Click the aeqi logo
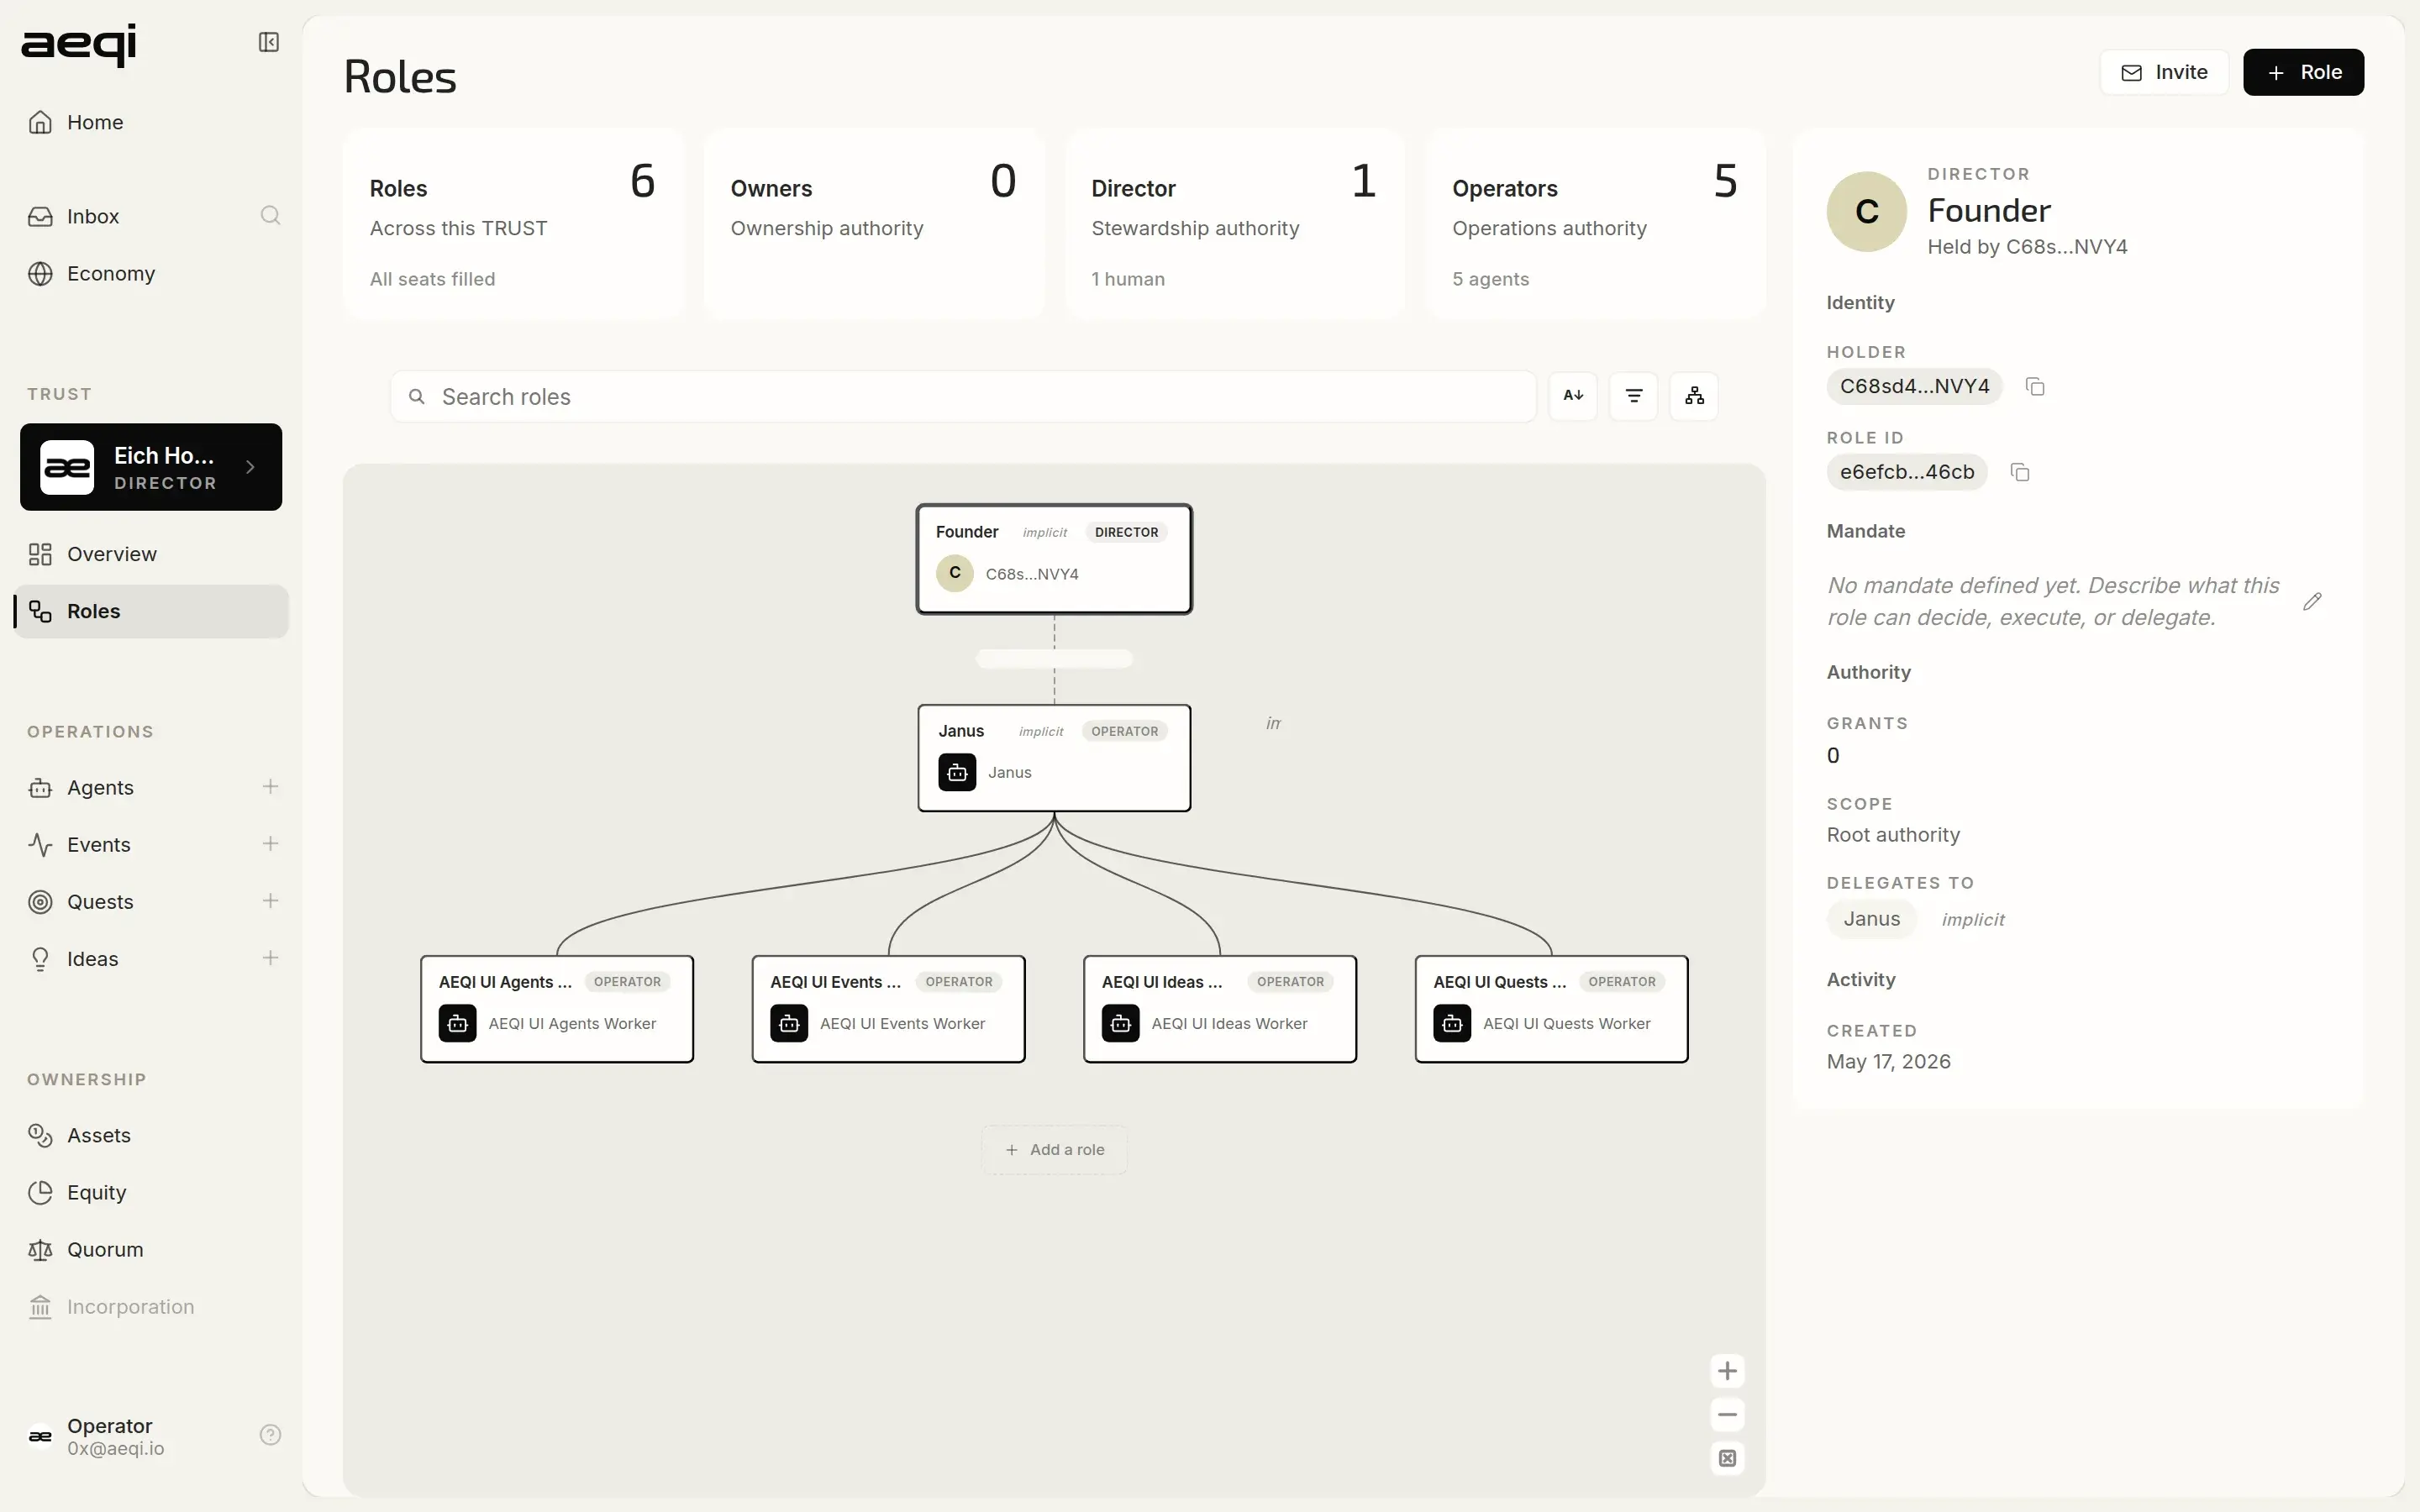This screenshot has height=1512, width=2420. click(x=79, y=44)
